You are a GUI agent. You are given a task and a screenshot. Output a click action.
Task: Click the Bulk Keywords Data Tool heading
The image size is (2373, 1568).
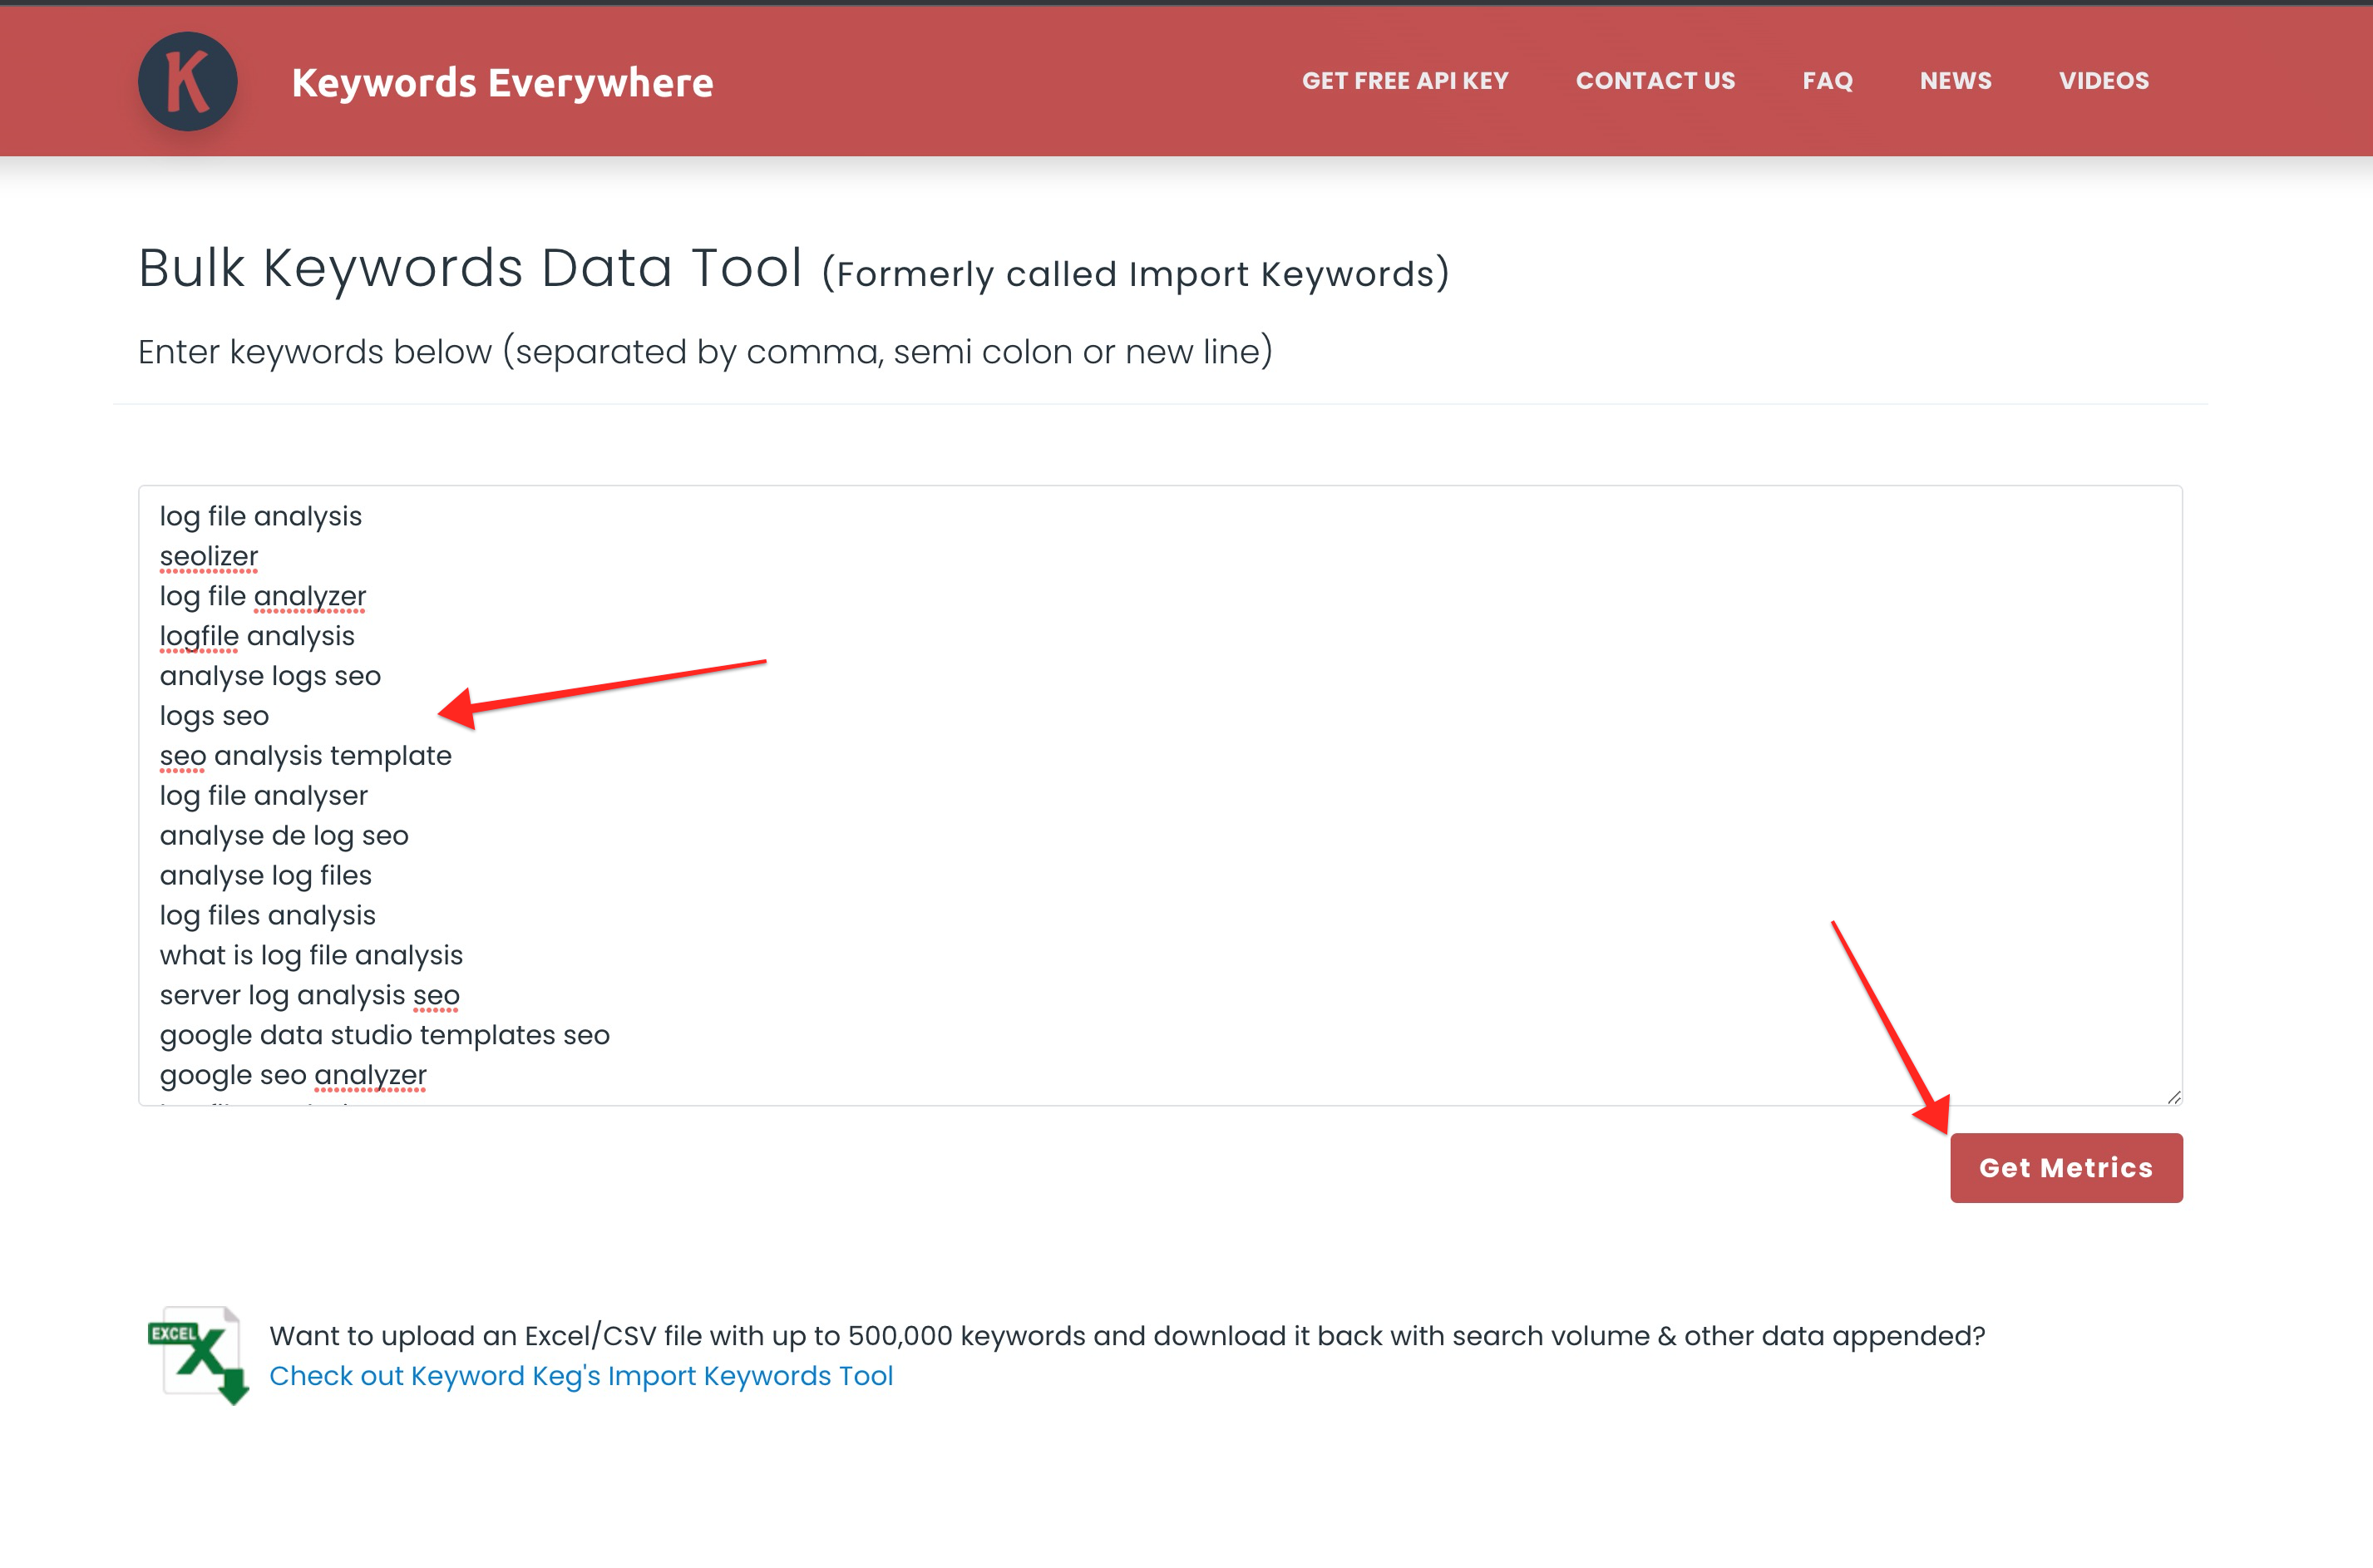point(470,268)
